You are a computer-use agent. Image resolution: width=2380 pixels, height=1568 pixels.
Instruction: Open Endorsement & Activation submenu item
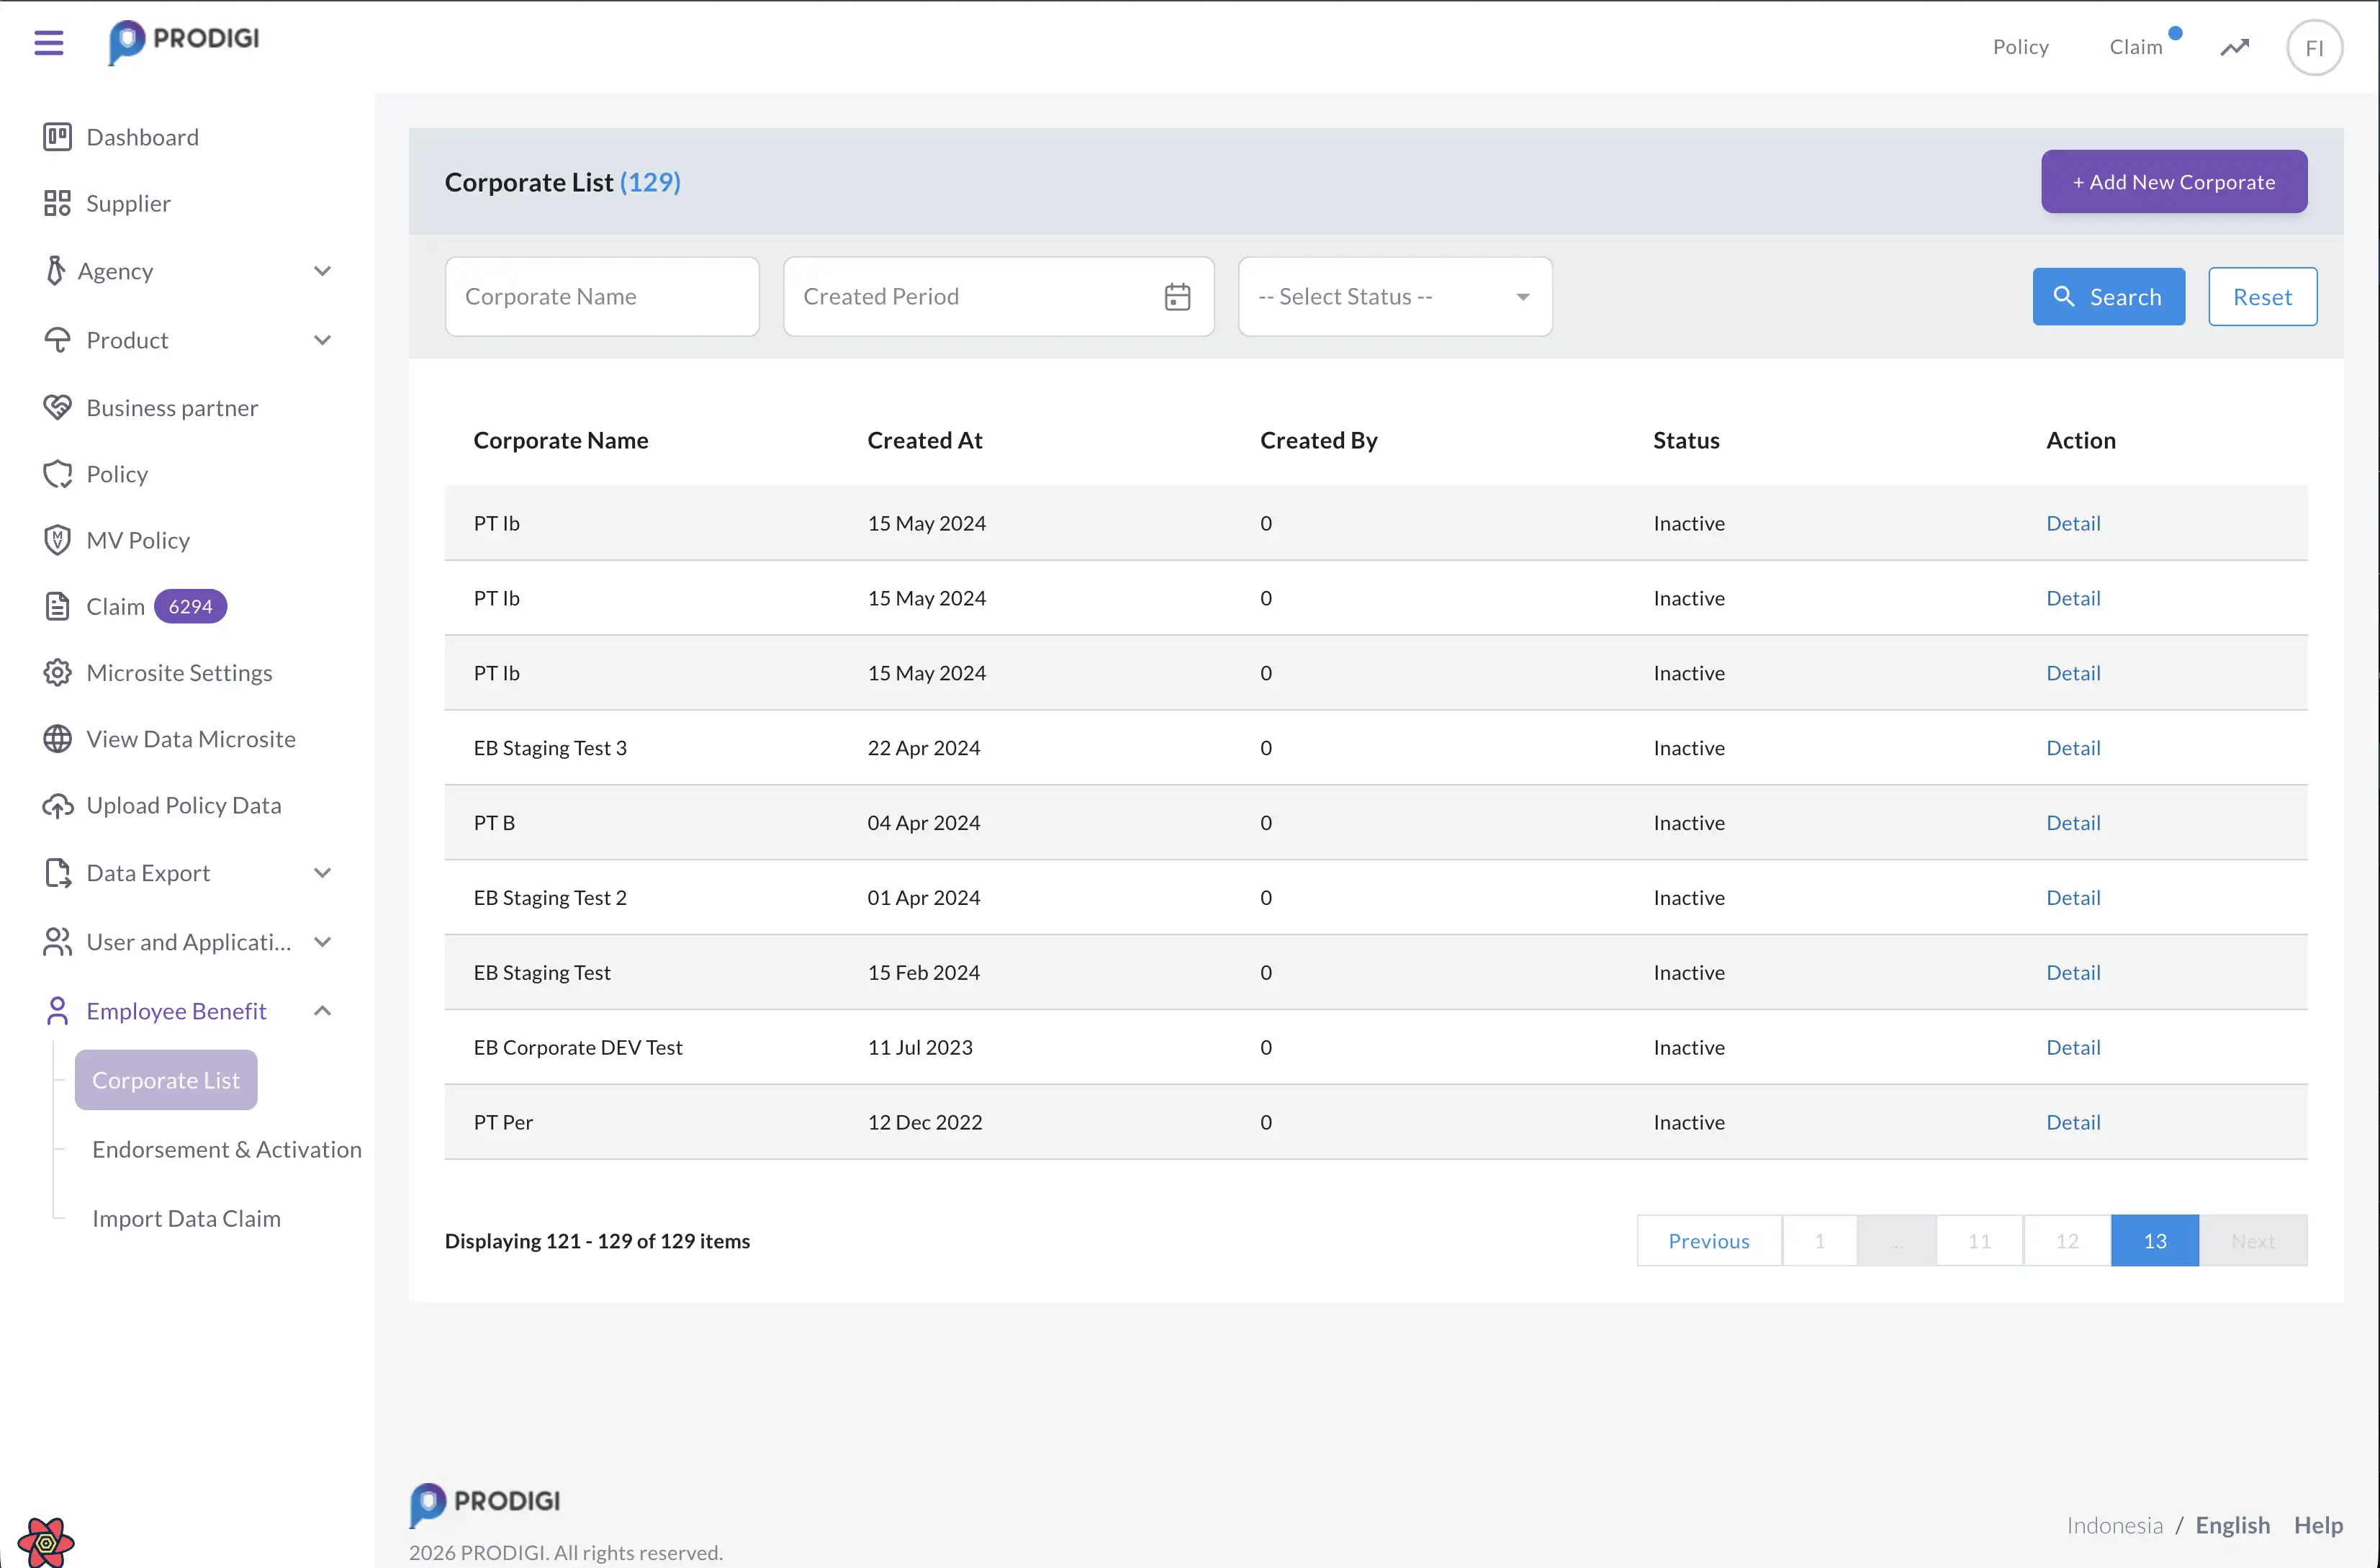(227, 1150)
